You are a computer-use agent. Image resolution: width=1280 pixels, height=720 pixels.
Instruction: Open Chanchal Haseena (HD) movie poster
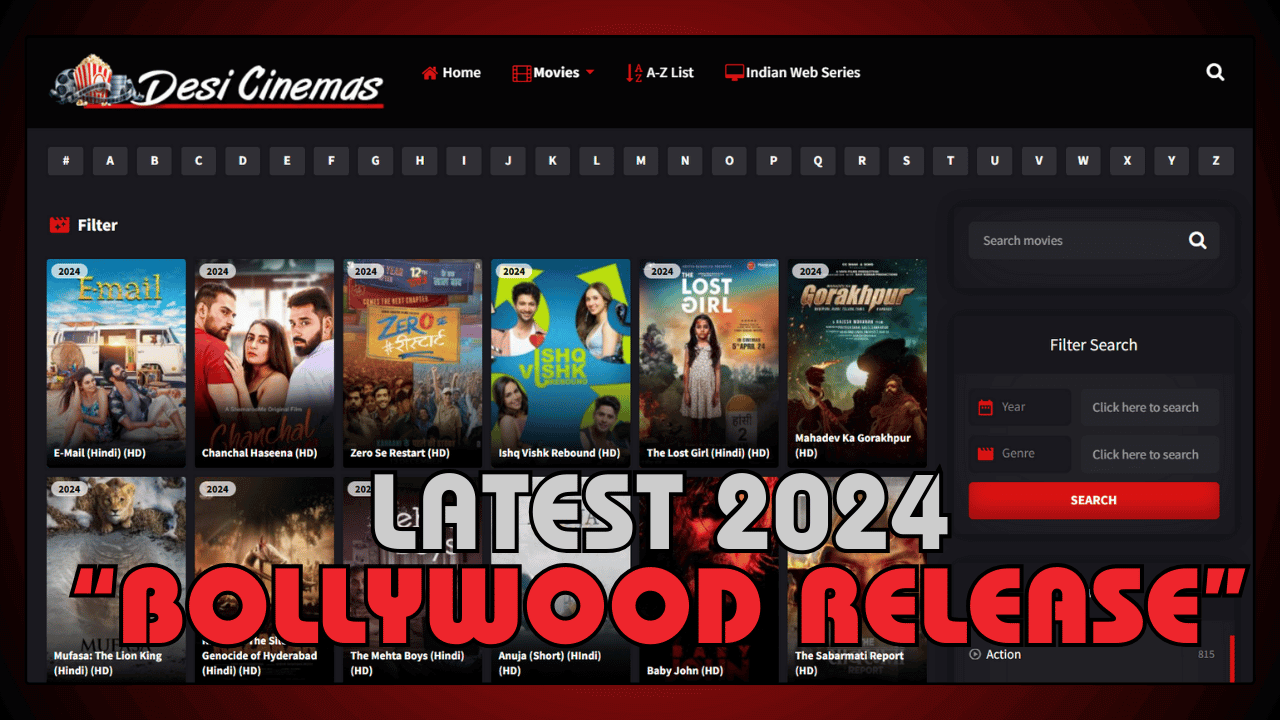(x=264, y=363)
